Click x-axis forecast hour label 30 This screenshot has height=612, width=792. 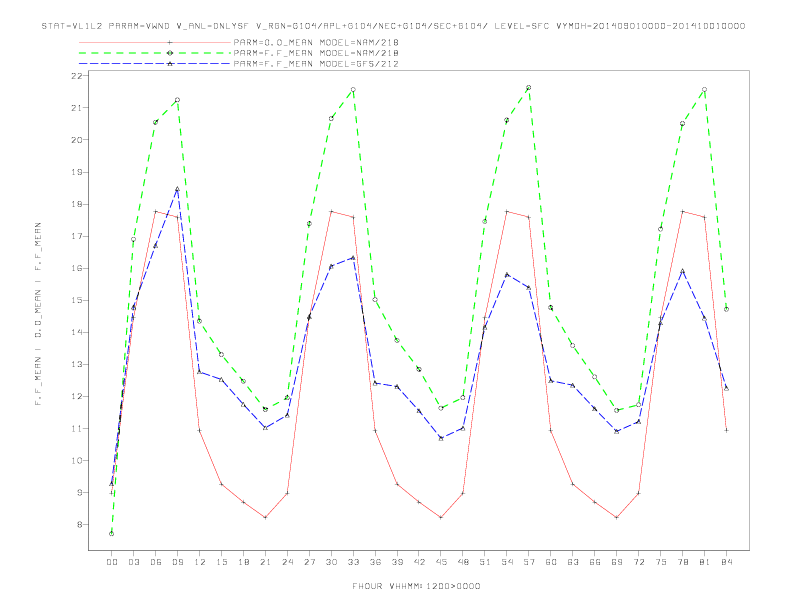pyautogui.click(x=331, y=562)
